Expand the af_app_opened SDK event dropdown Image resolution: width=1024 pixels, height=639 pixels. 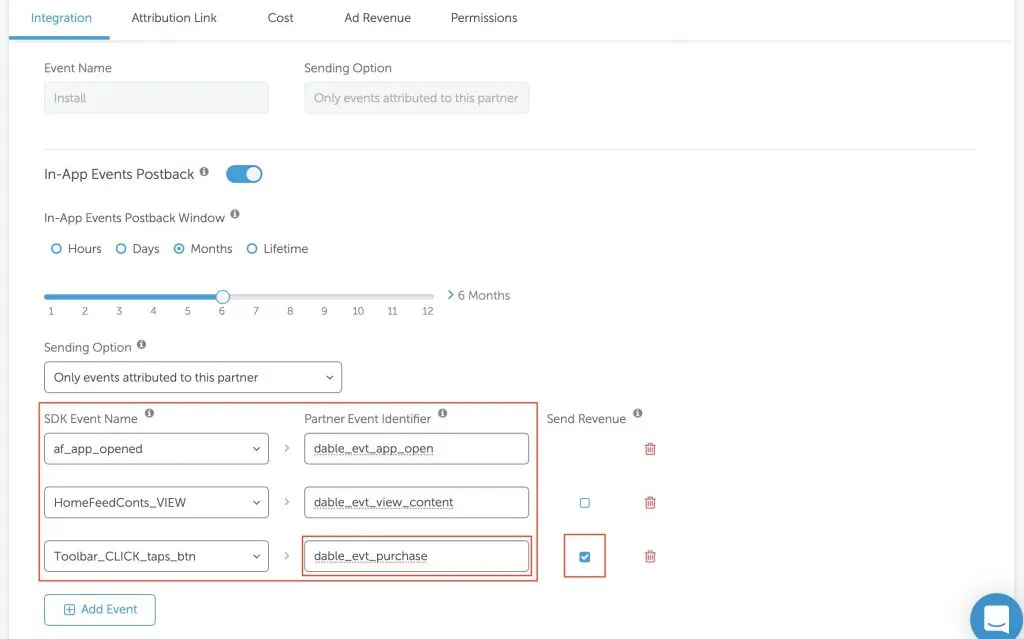point(156,449)
